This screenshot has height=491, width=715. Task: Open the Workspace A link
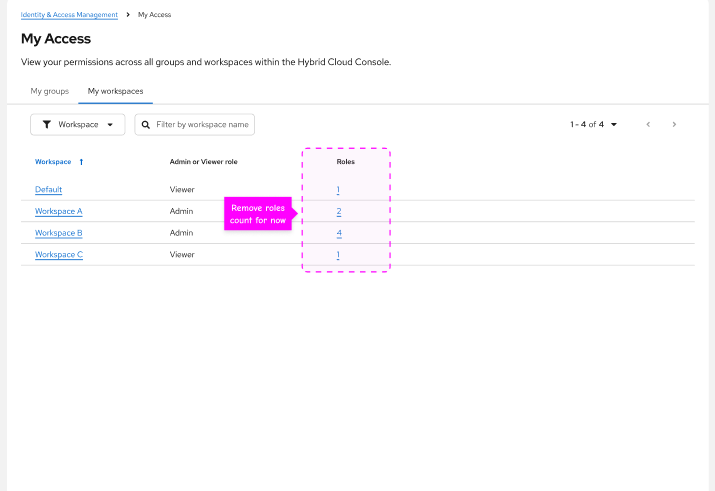click(58, 211)
